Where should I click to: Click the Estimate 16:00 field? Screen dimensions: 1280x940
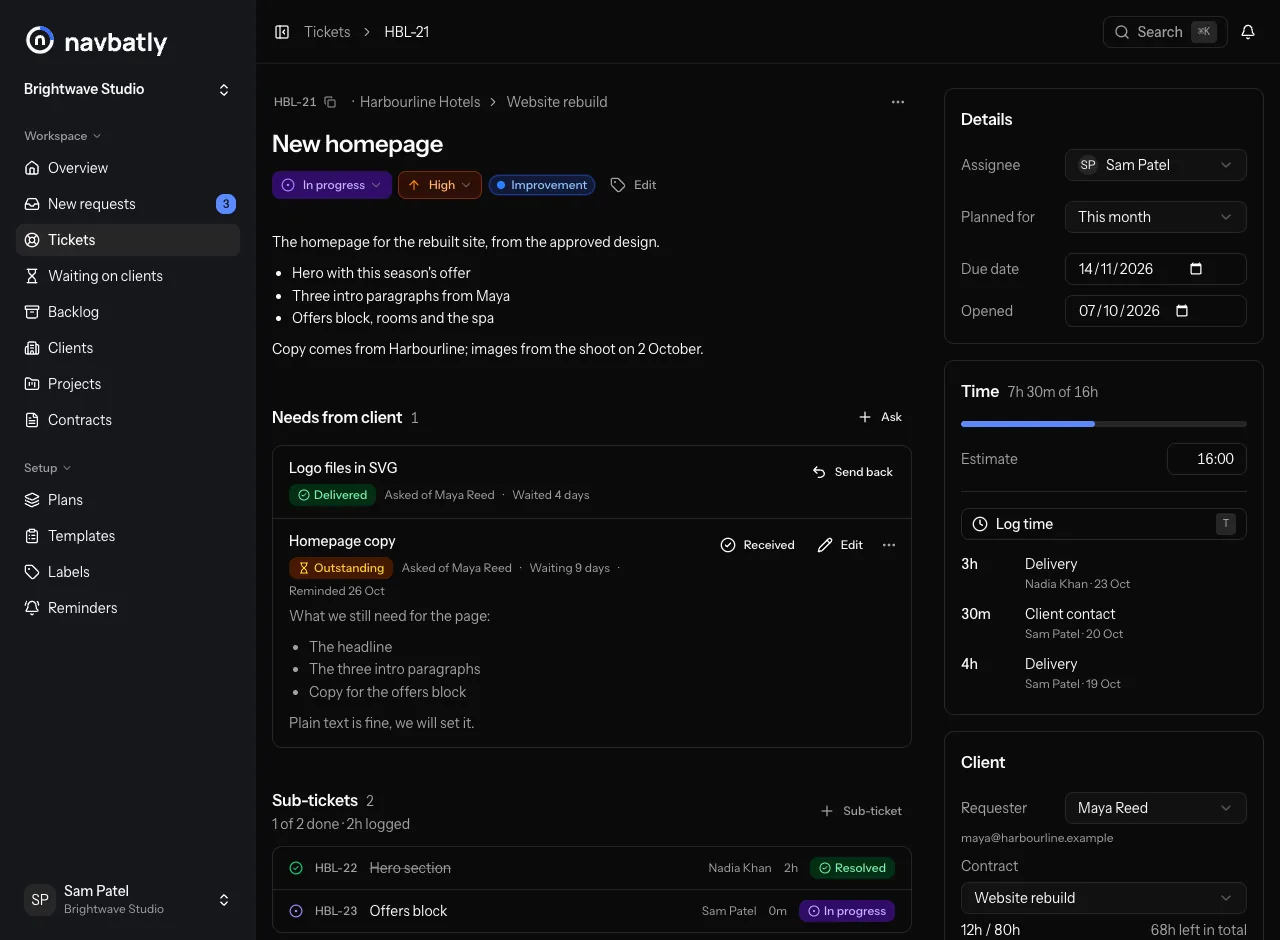tap(1207, 459)
